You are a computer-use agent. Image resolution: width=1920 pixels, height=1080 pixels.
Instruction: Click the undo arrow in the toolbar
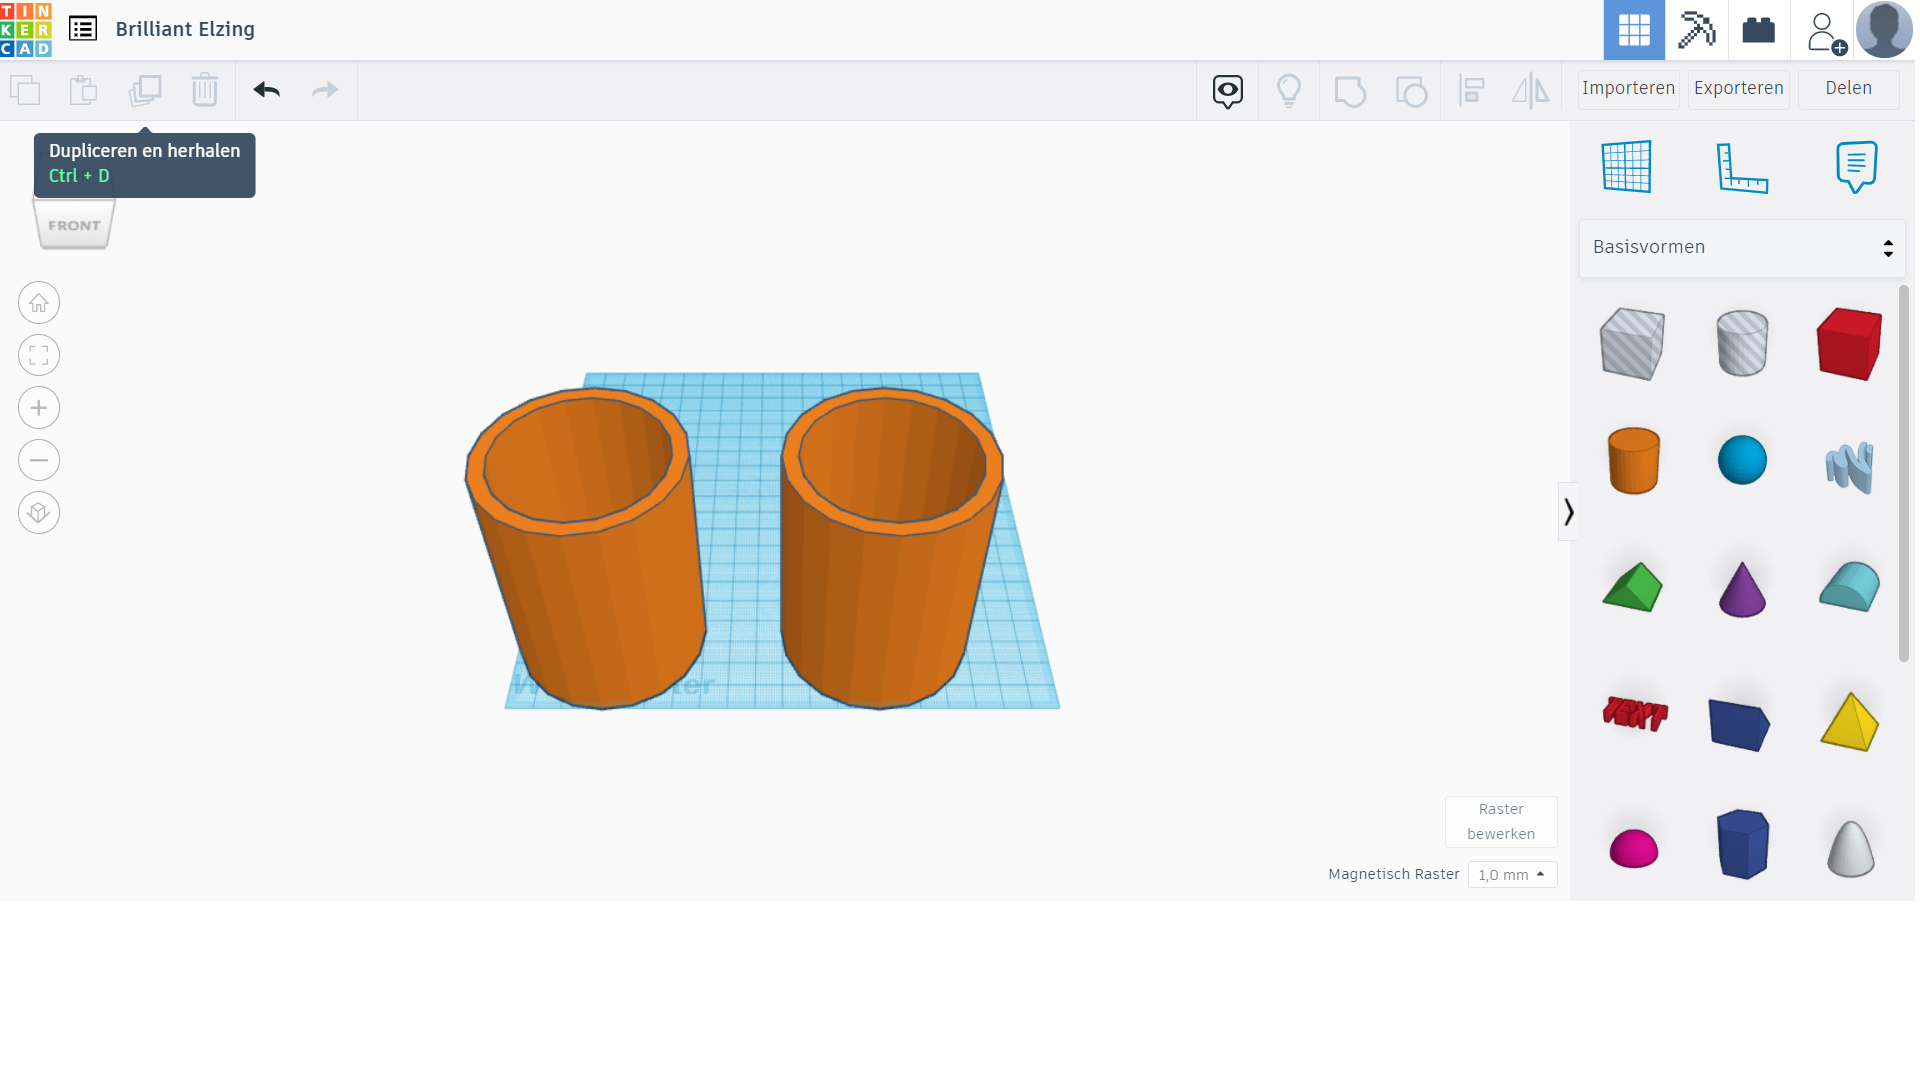[x=266, y=90]
